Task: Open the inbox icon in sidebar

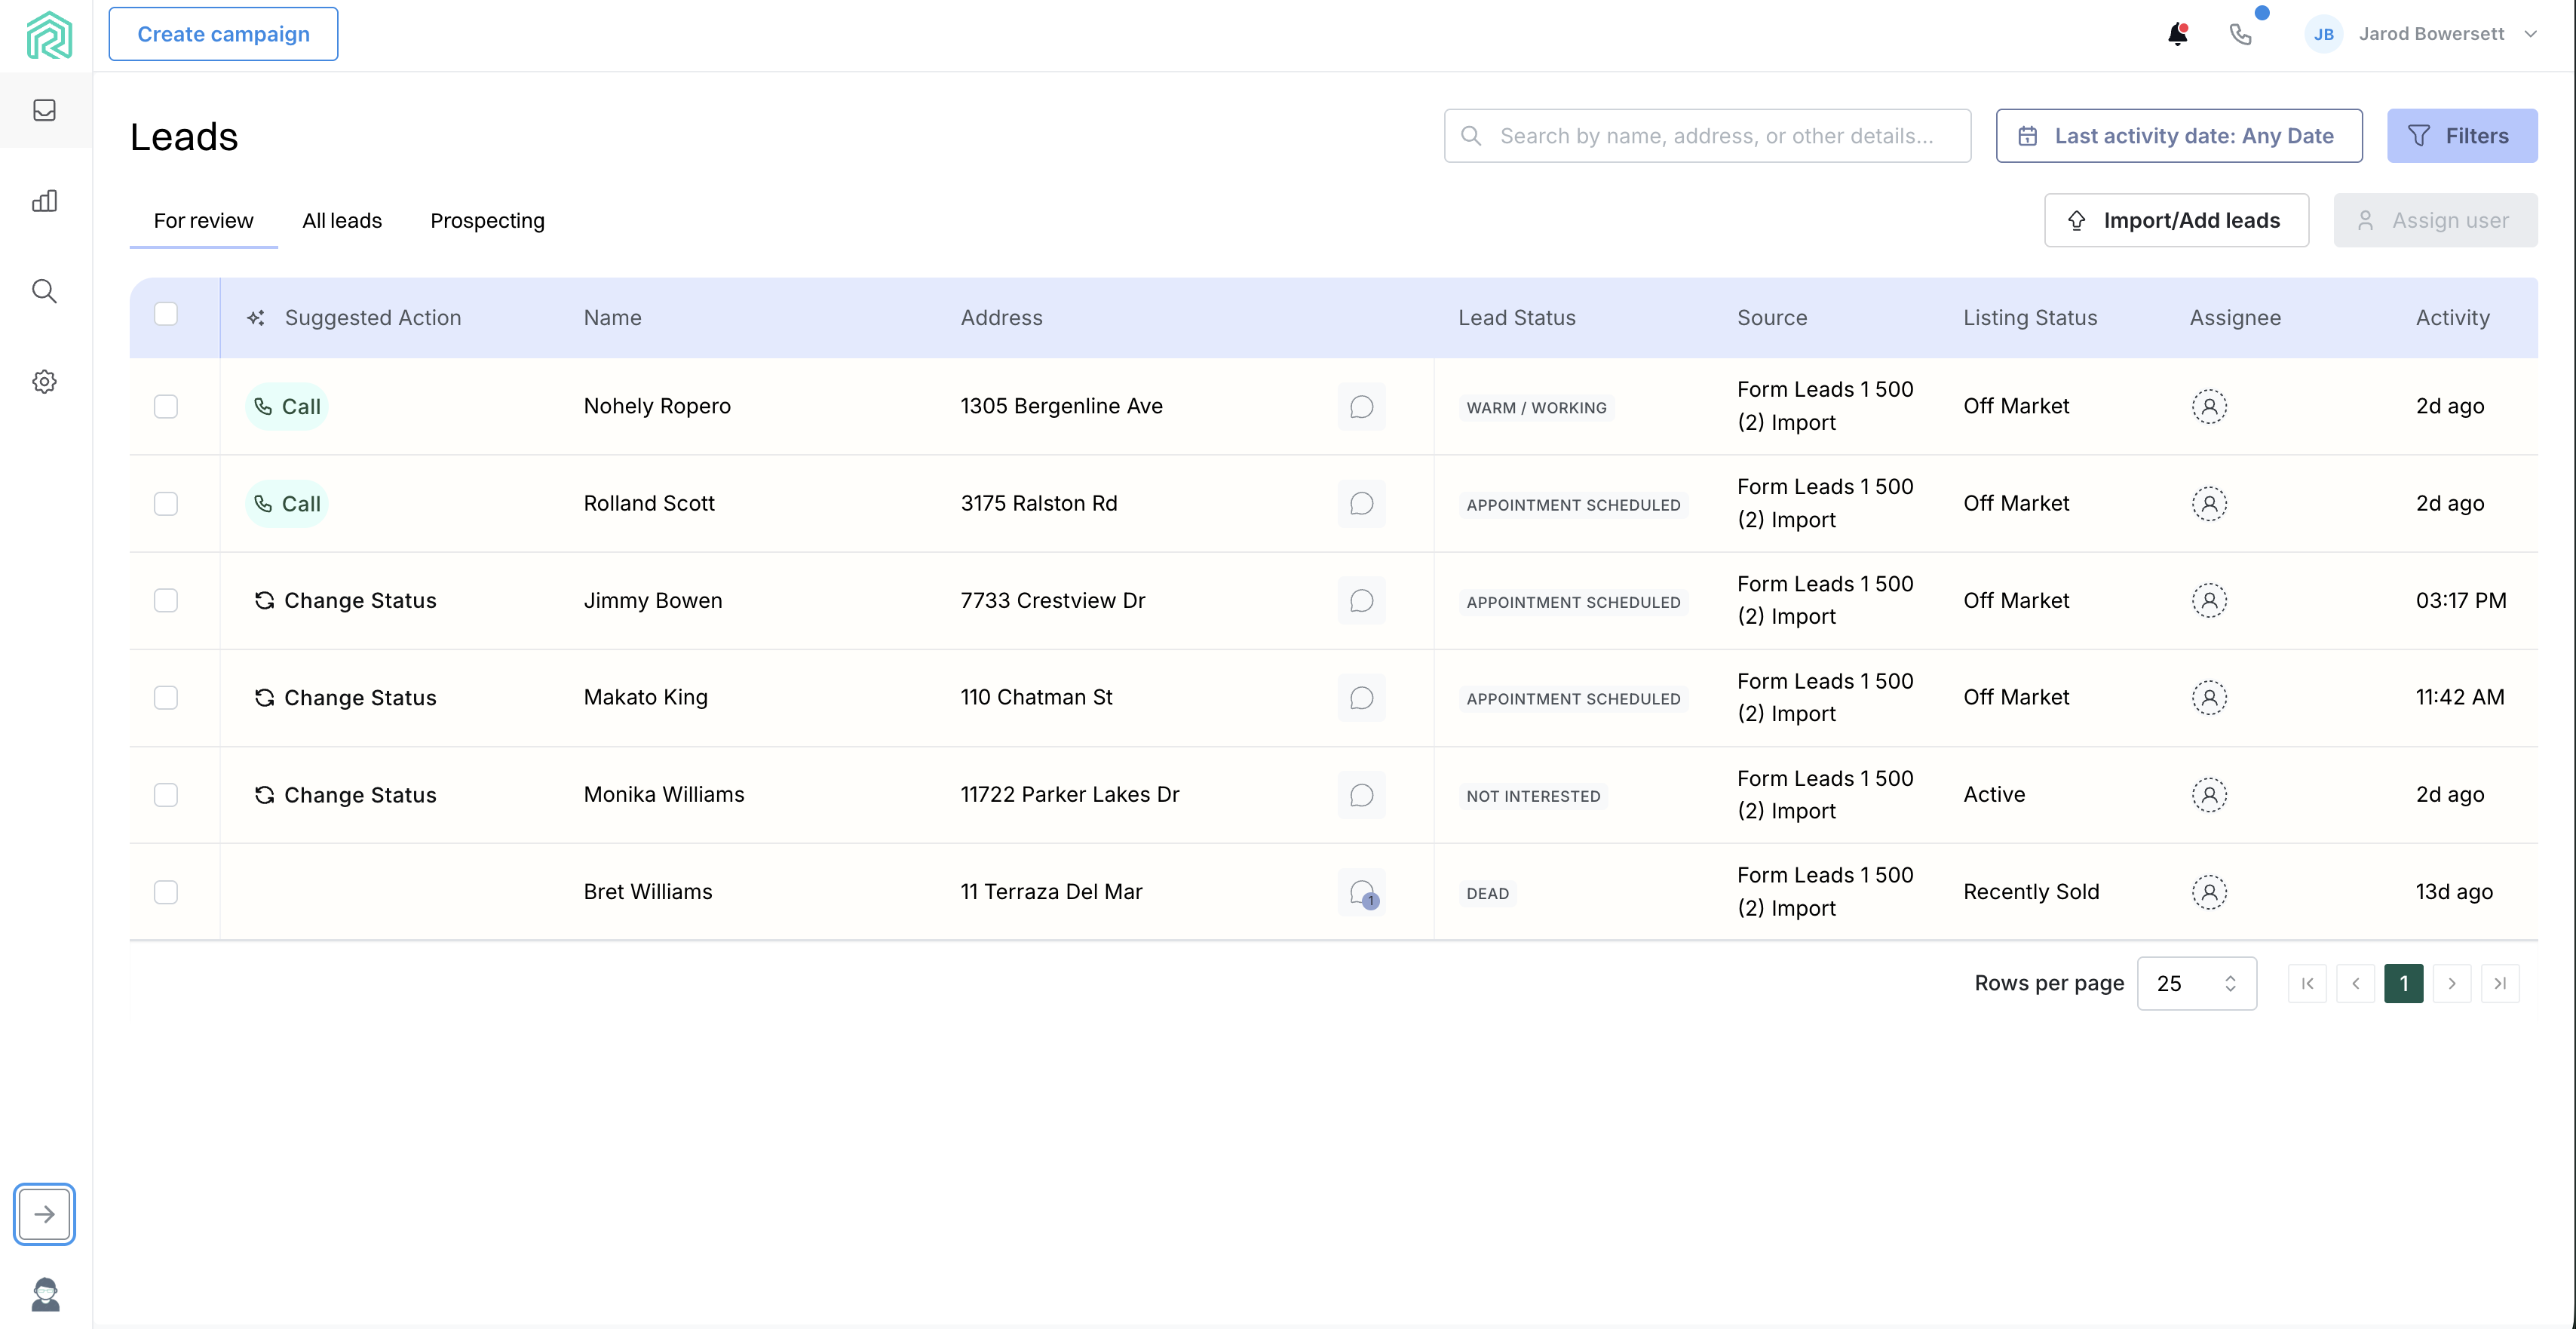Action: pos(44,110)
